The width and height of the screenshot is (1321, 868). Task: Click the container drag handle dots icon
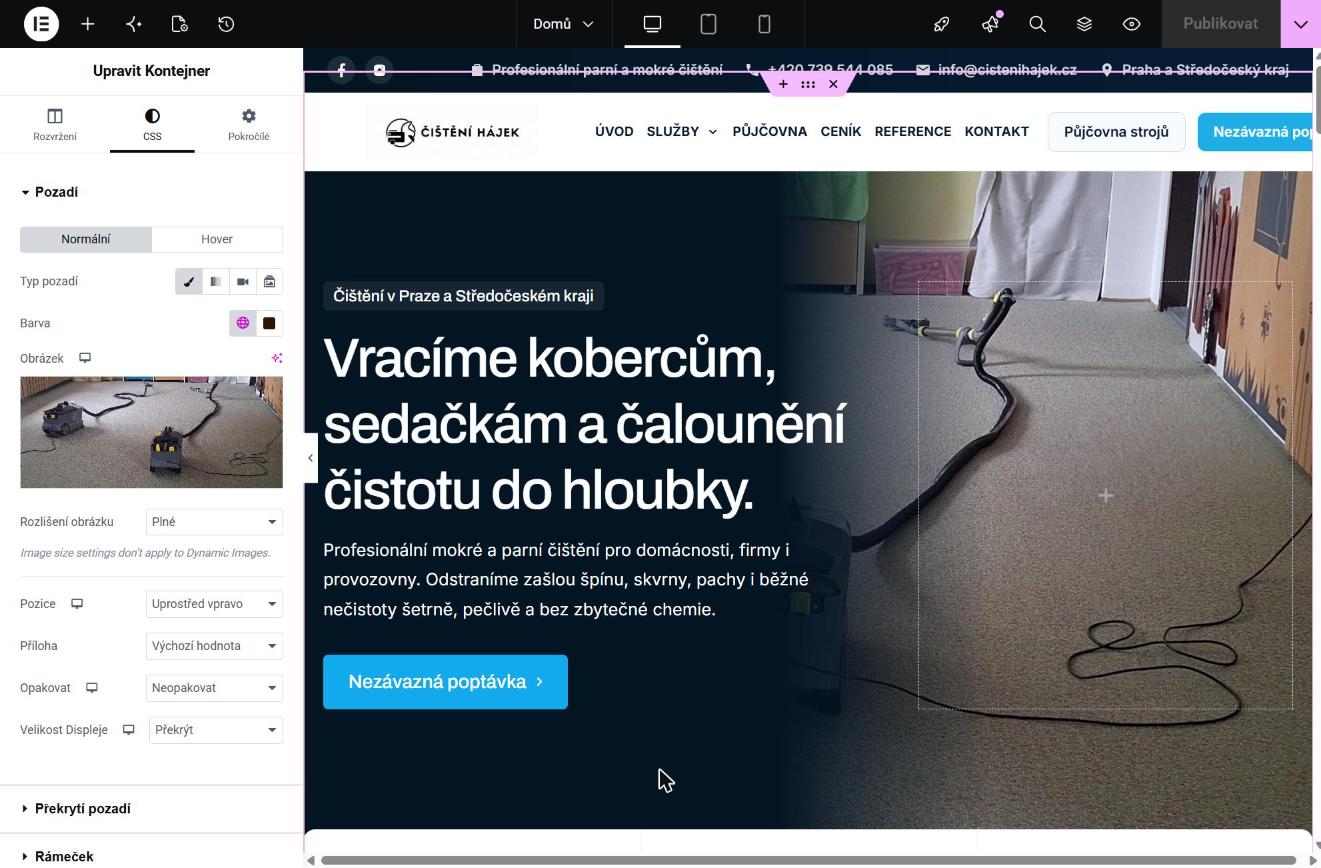click(808, 84)
